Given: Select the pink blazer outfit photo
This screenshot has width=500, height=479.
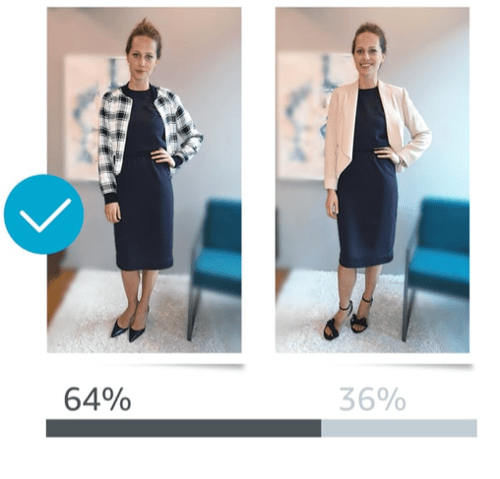Looking at the screenshot, I should (372, 180).
